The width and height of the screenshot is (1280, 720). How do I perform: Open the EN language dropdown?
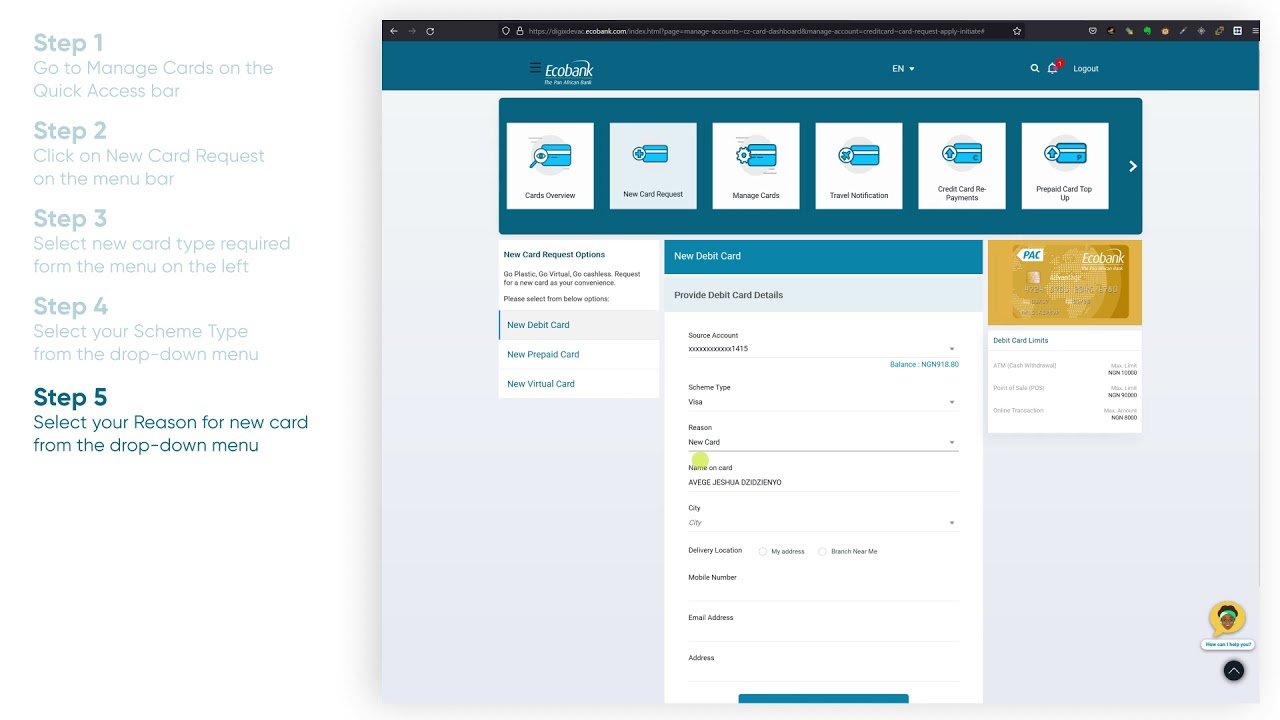[x=903, y=69]
